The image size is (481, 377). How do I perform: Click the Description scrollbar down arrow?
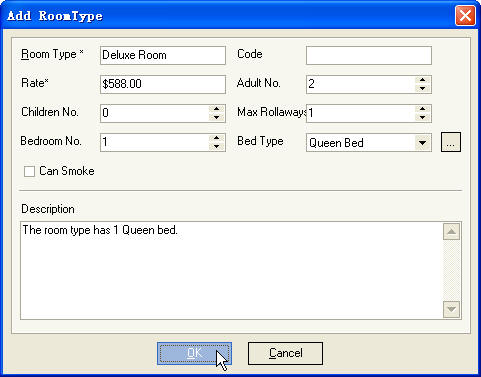click(451, 309)
